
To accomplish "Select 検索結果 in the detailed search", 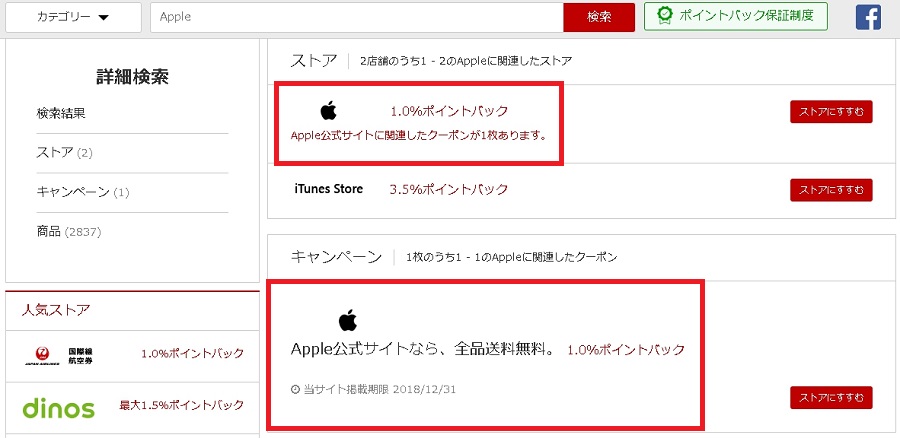I will [61, 114].
